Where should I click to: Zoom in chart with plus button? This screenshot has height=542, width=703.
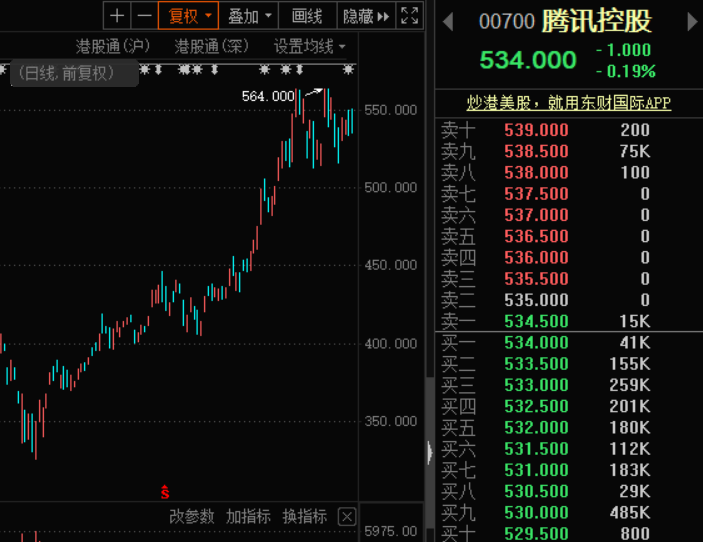(x=117, y=16)
